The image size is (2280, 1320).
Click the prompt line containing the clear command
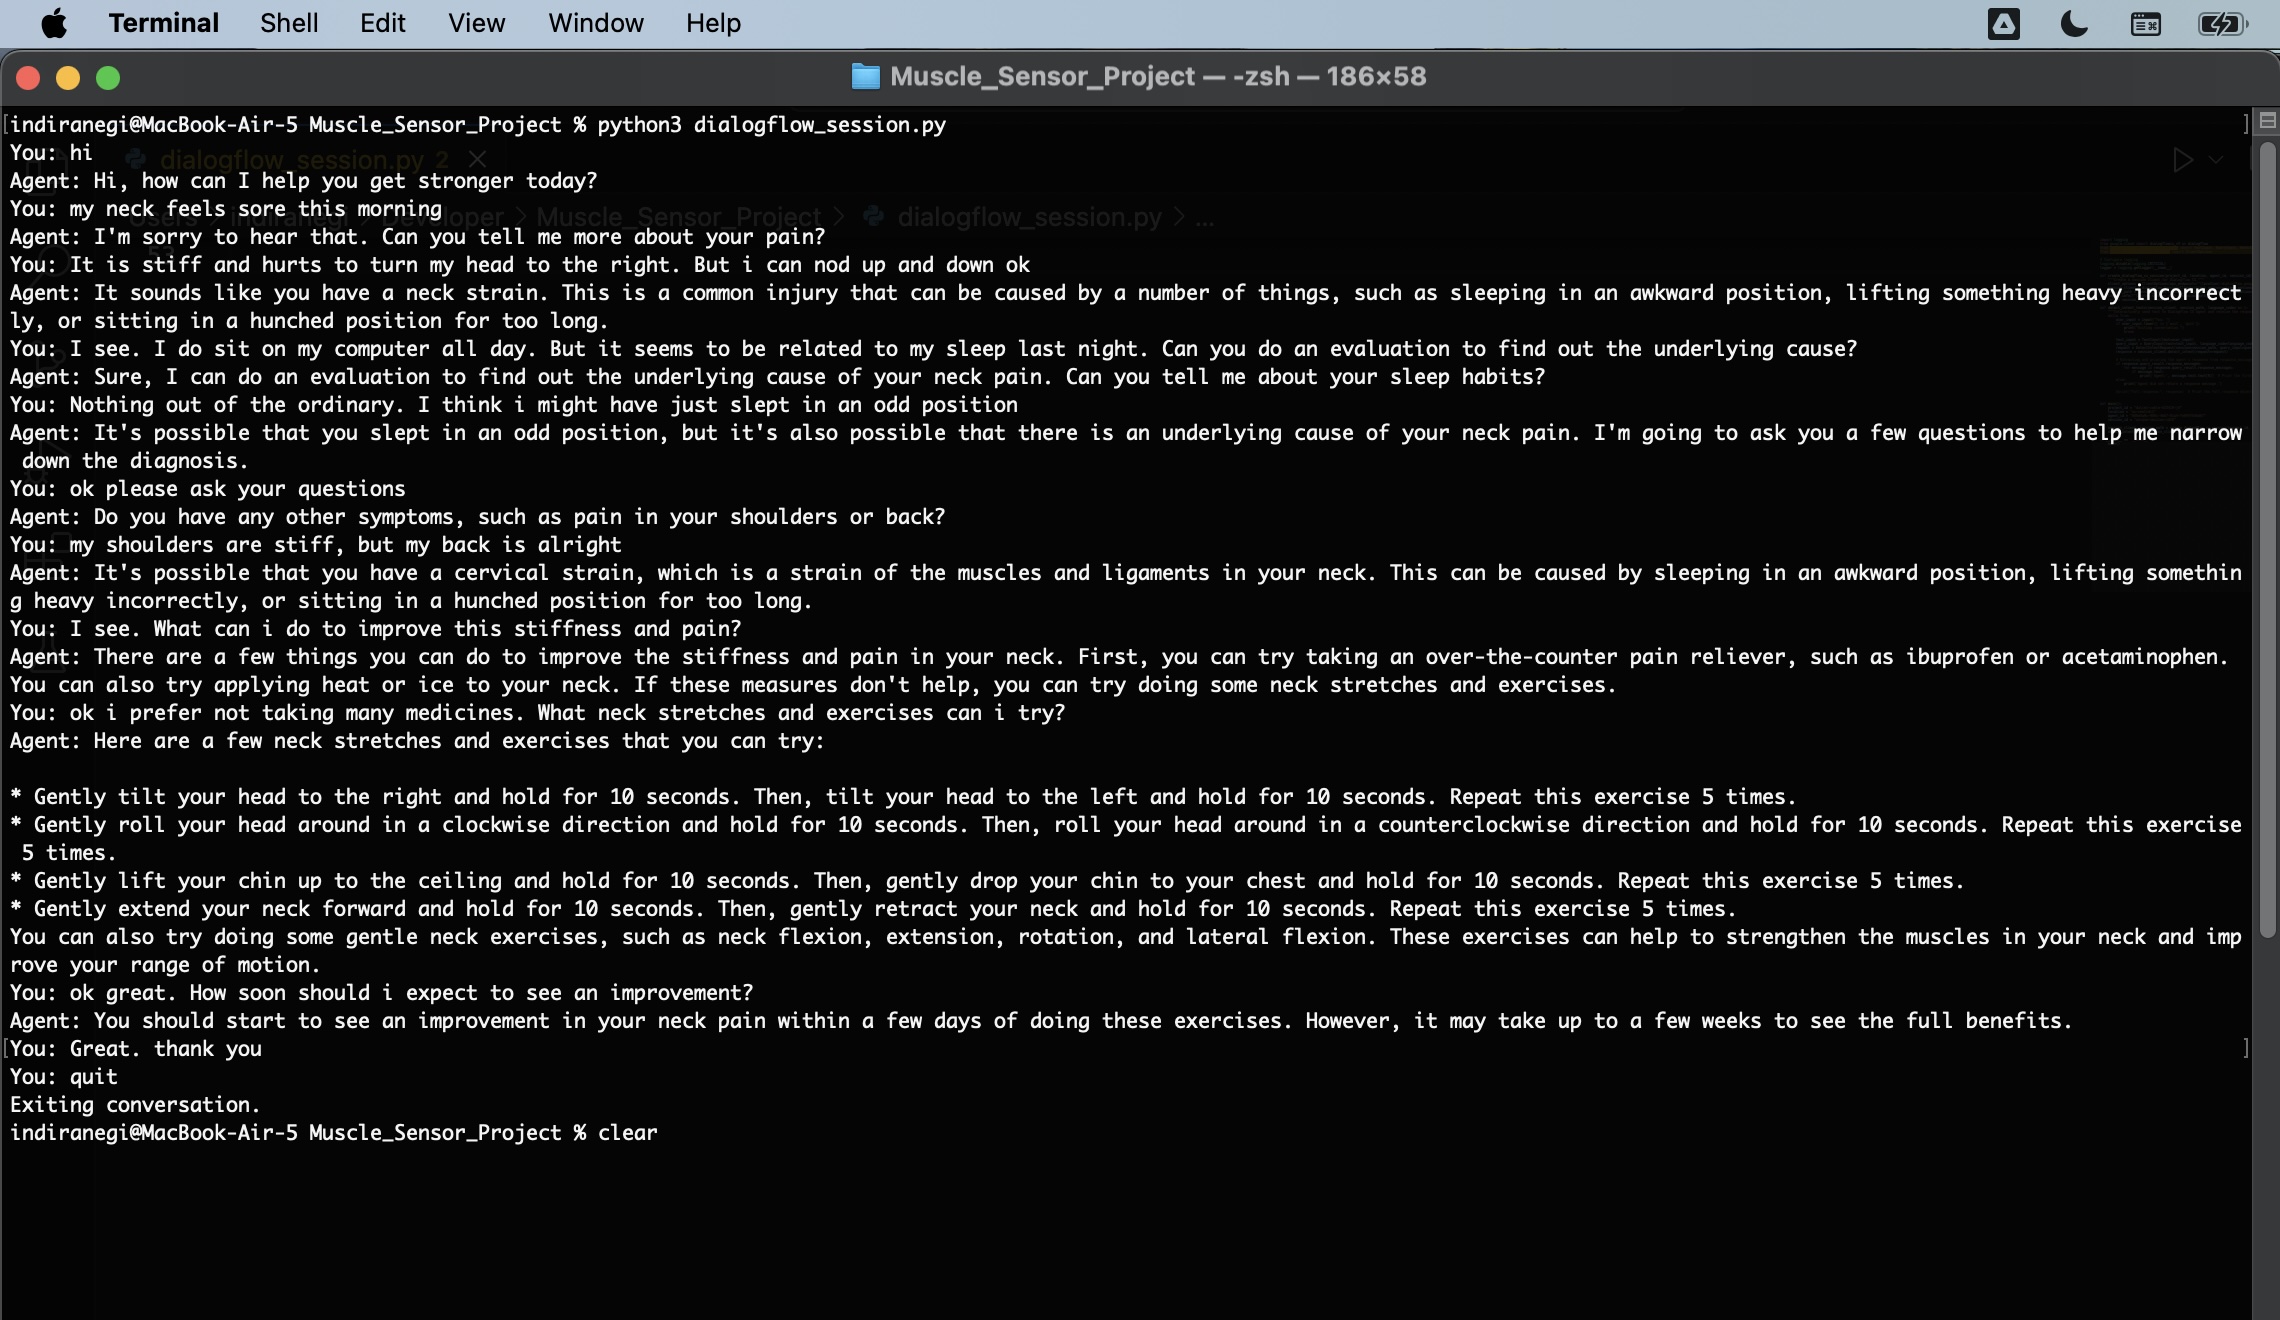[334, 1133]
